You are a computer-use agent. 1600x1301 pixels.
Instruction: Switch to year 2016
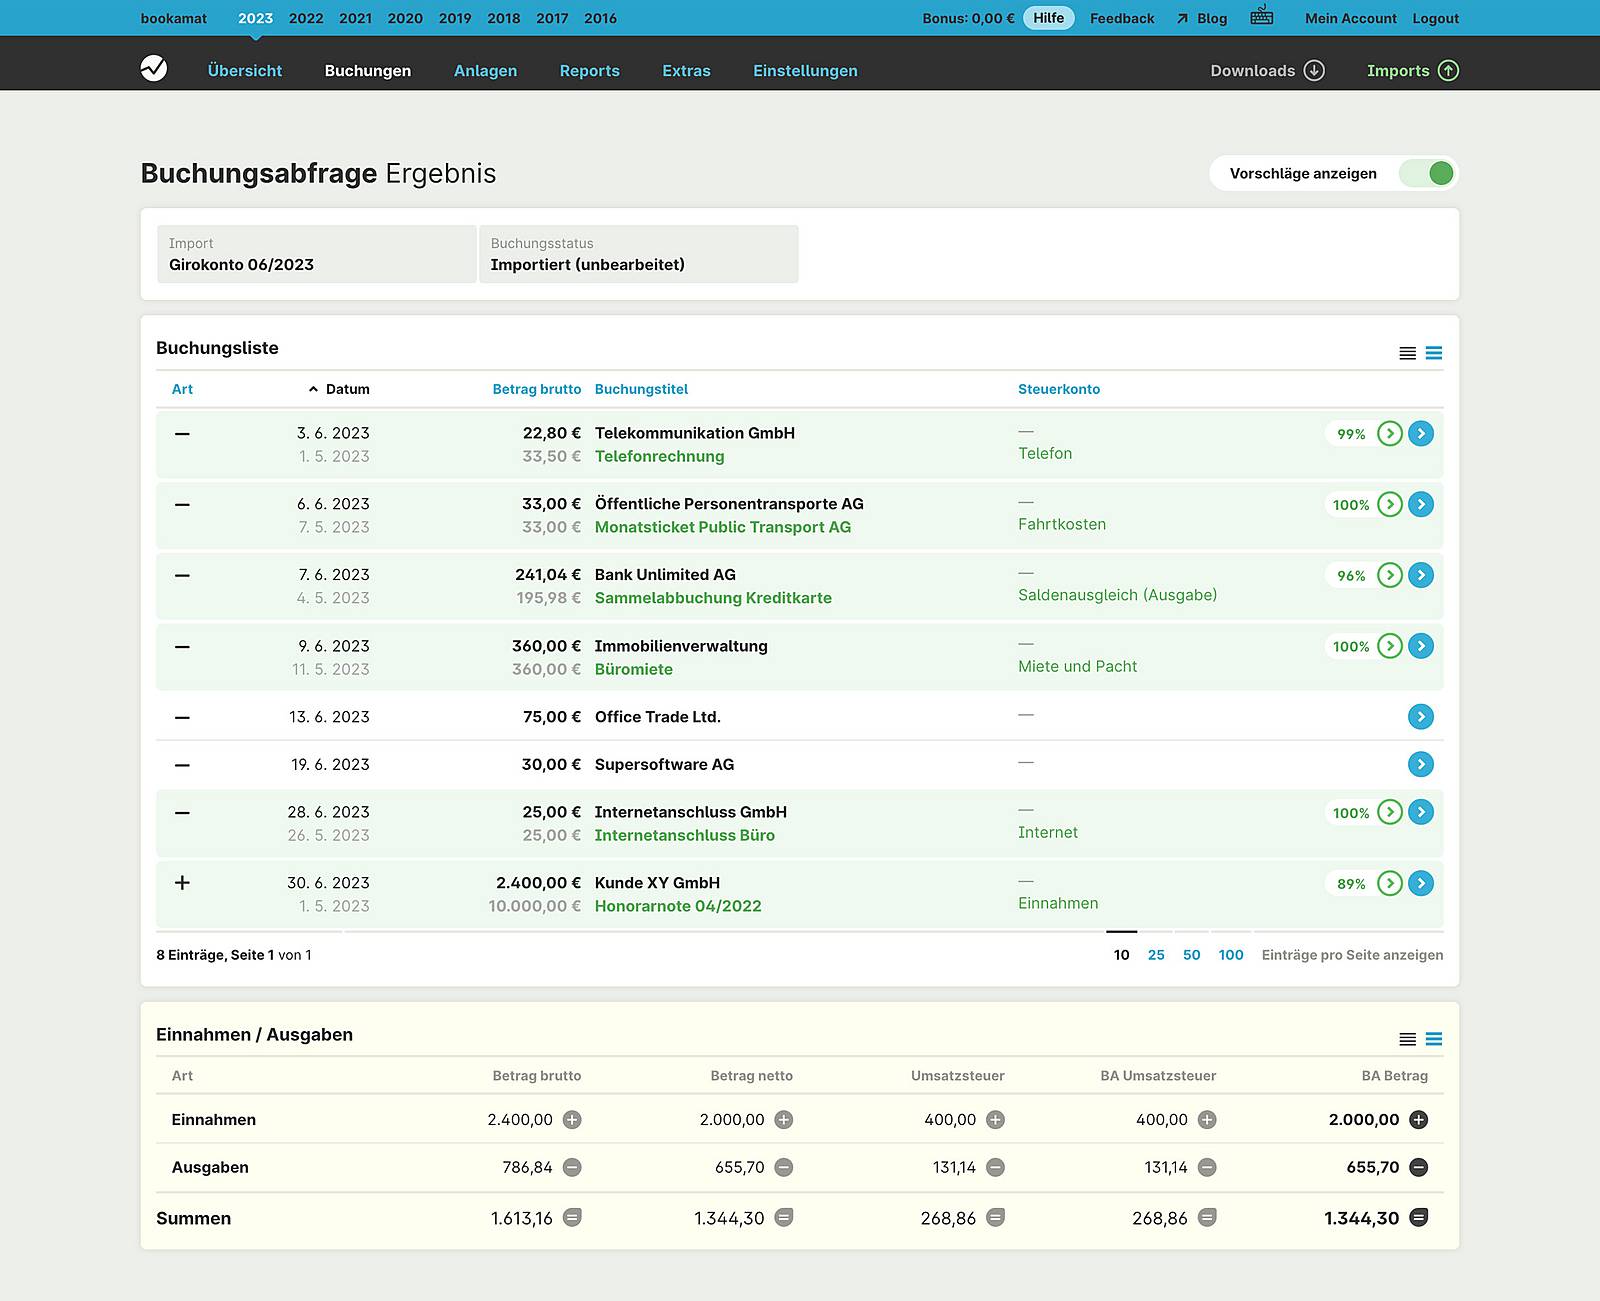[x=600, y=18]
